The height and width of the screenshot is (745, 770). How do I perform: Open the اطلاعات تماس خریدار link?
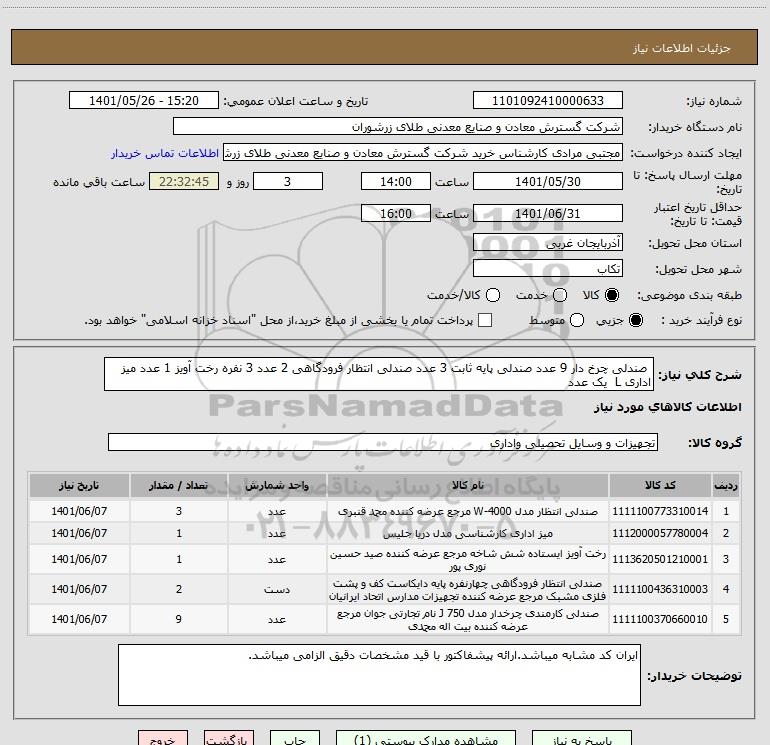pyautogui.click(x=165, y=153)
